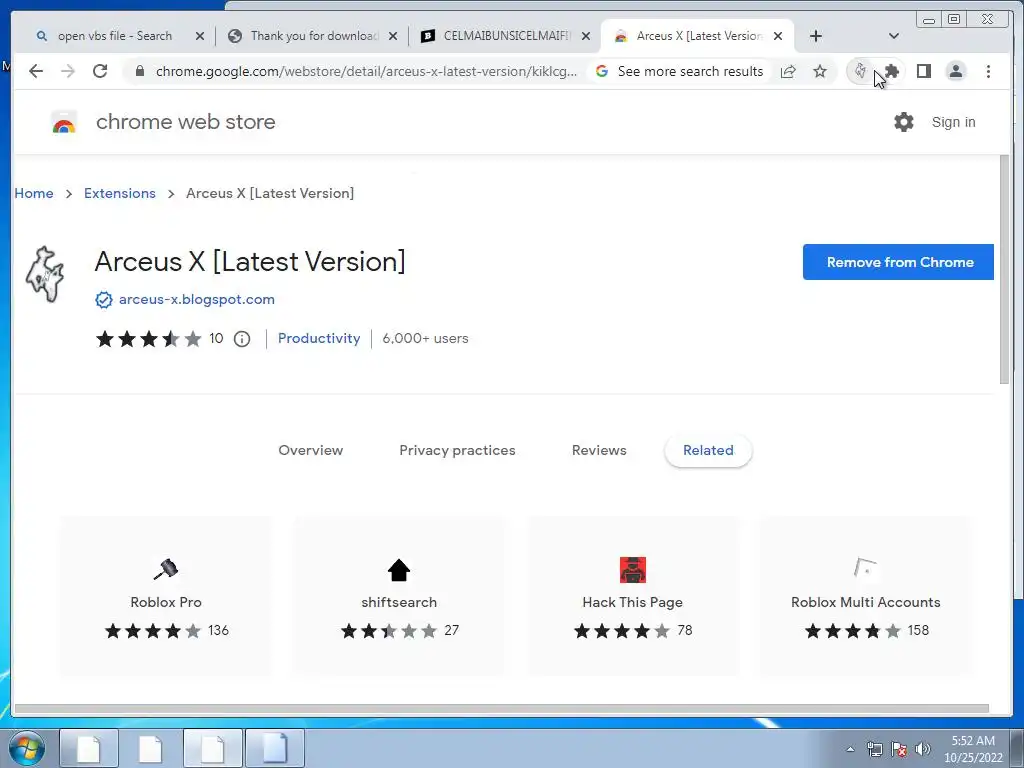1024x768 pixels.
Task: Open arceus-x.blogspot.com publisher link
Action: (x=197, y=300)
